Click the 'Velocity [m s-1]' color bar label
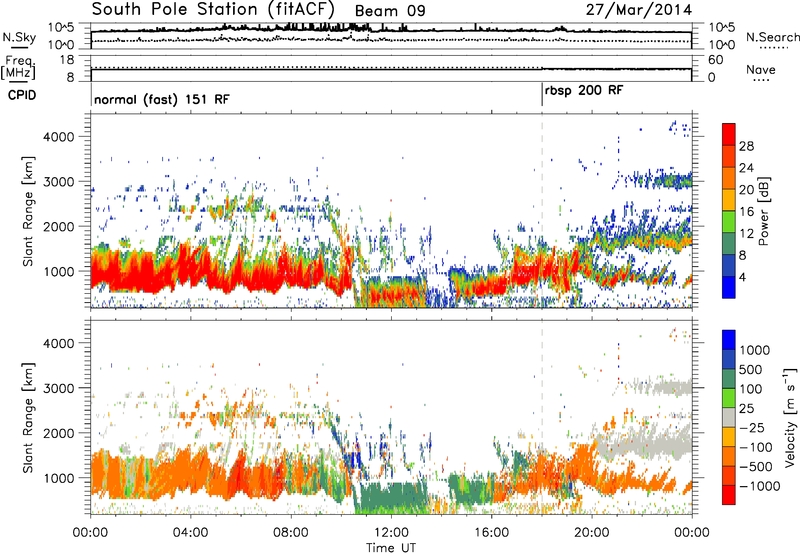Screen dimensions: 800x554 pos(790,417)
